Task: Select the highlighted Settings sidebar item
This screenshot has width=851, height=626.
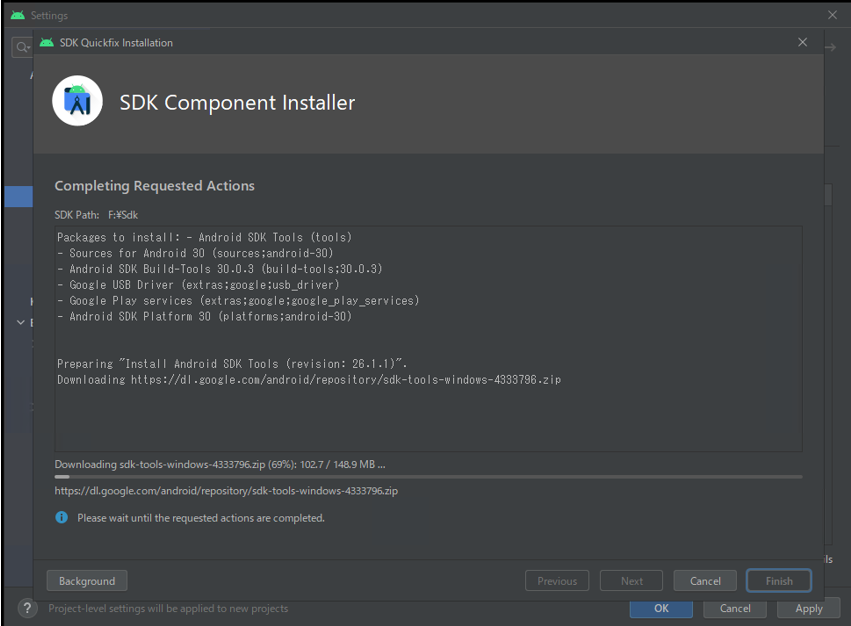Action: pyautogui.click(x=18, y=197)
